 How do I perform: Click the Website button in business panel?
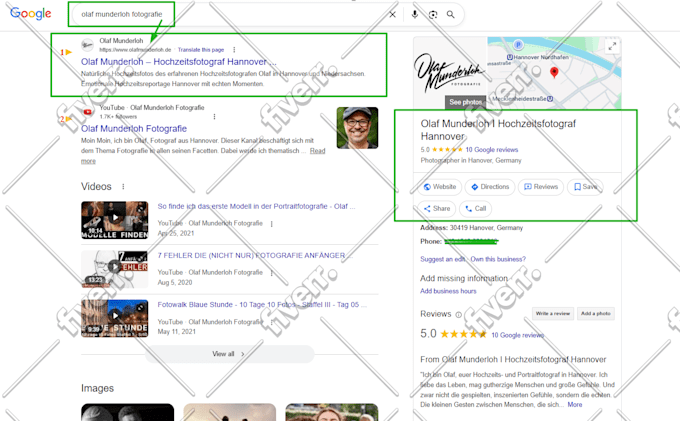tap(440, 187)
